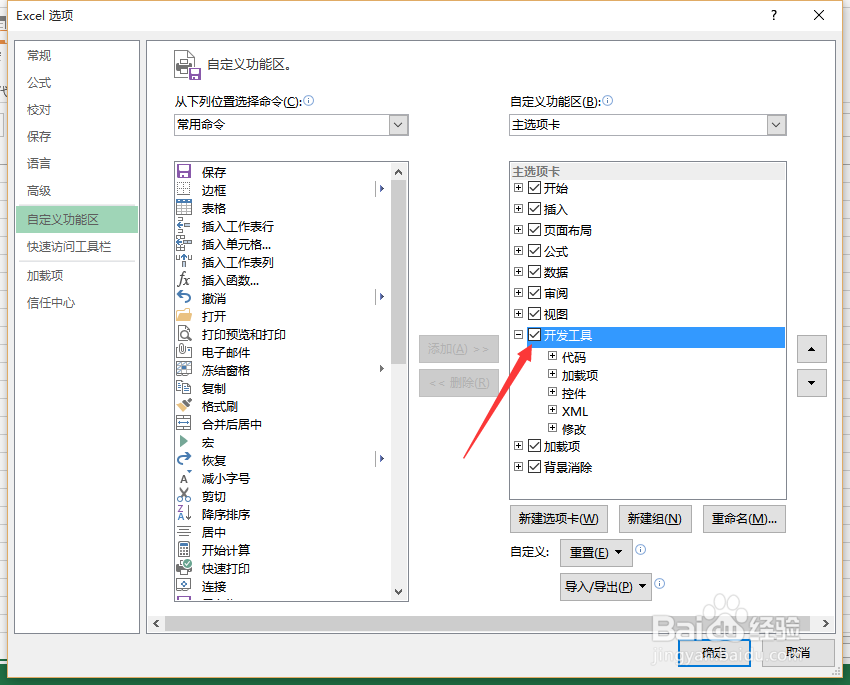Viewport: 850px width, 685px height.
Task: Click the 新建组(N) button
Action: pyautogui.click(x=654, y=519)
